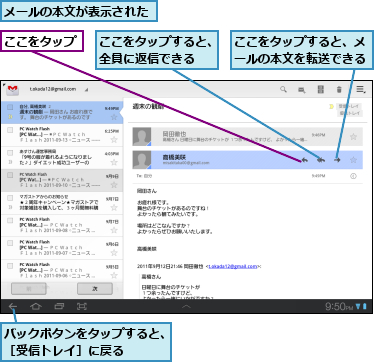This screenshot has width=374, height=362.
Task: Open the recent apps button
Action: coord(59,306)
